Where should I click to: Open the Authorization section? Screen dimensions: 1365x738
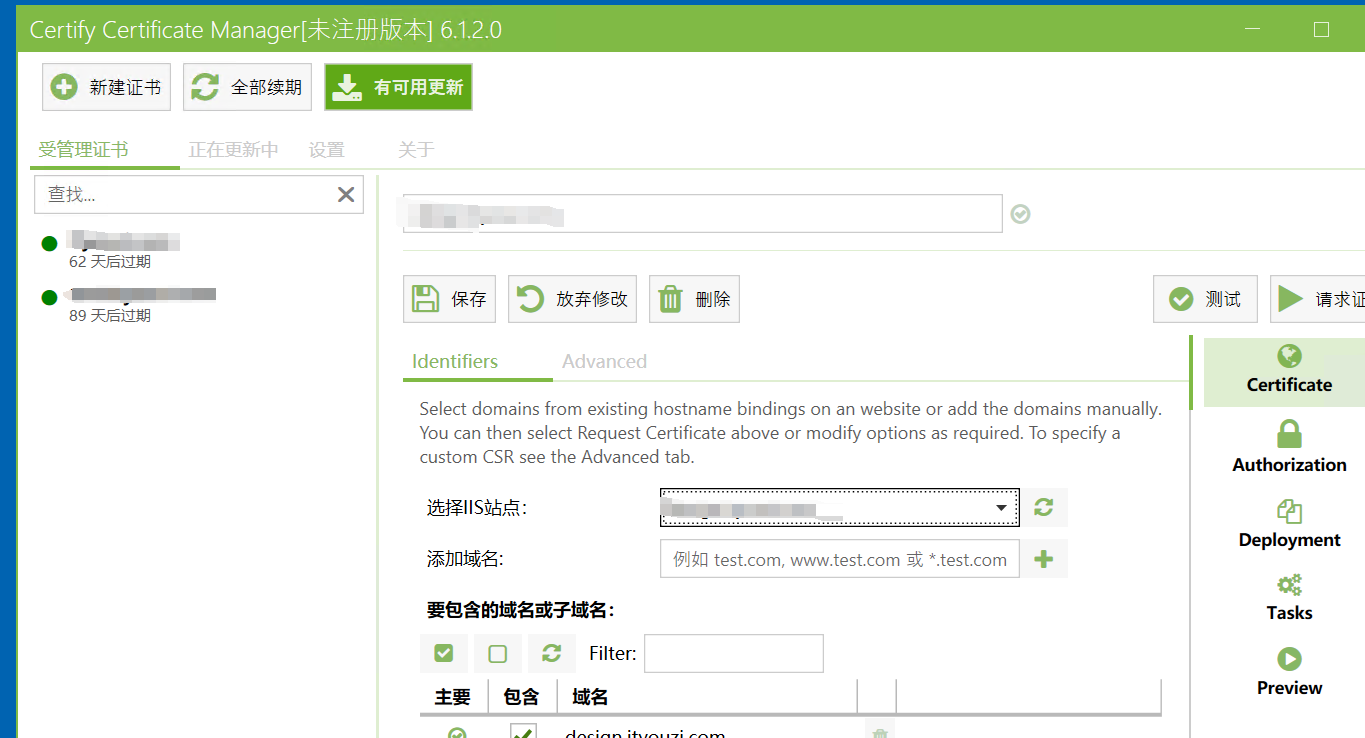tap(1289, 447)
